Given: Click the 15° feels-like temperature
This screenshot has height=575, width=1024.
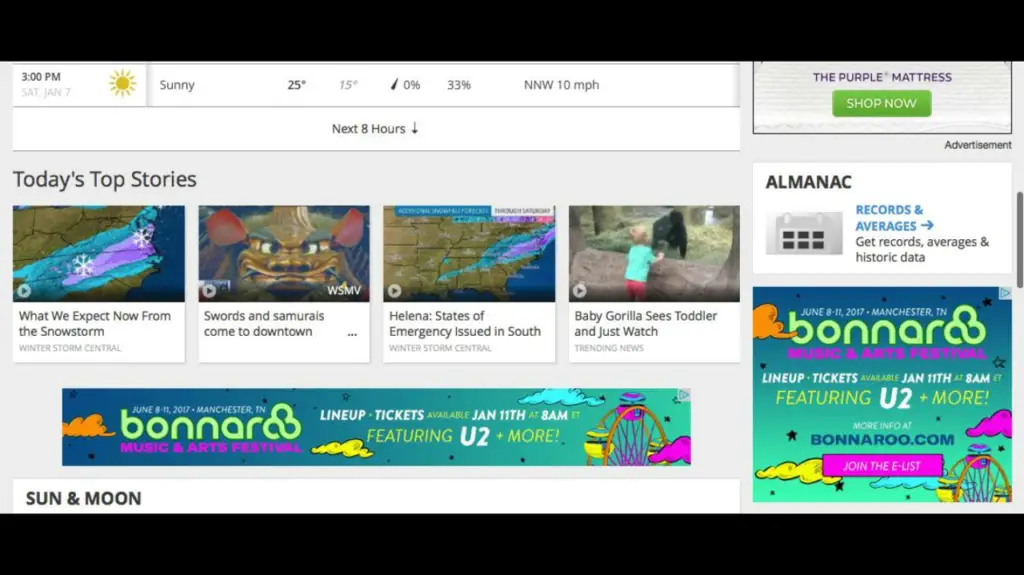Looking at the screenshot, I should [x=348, y=85].
